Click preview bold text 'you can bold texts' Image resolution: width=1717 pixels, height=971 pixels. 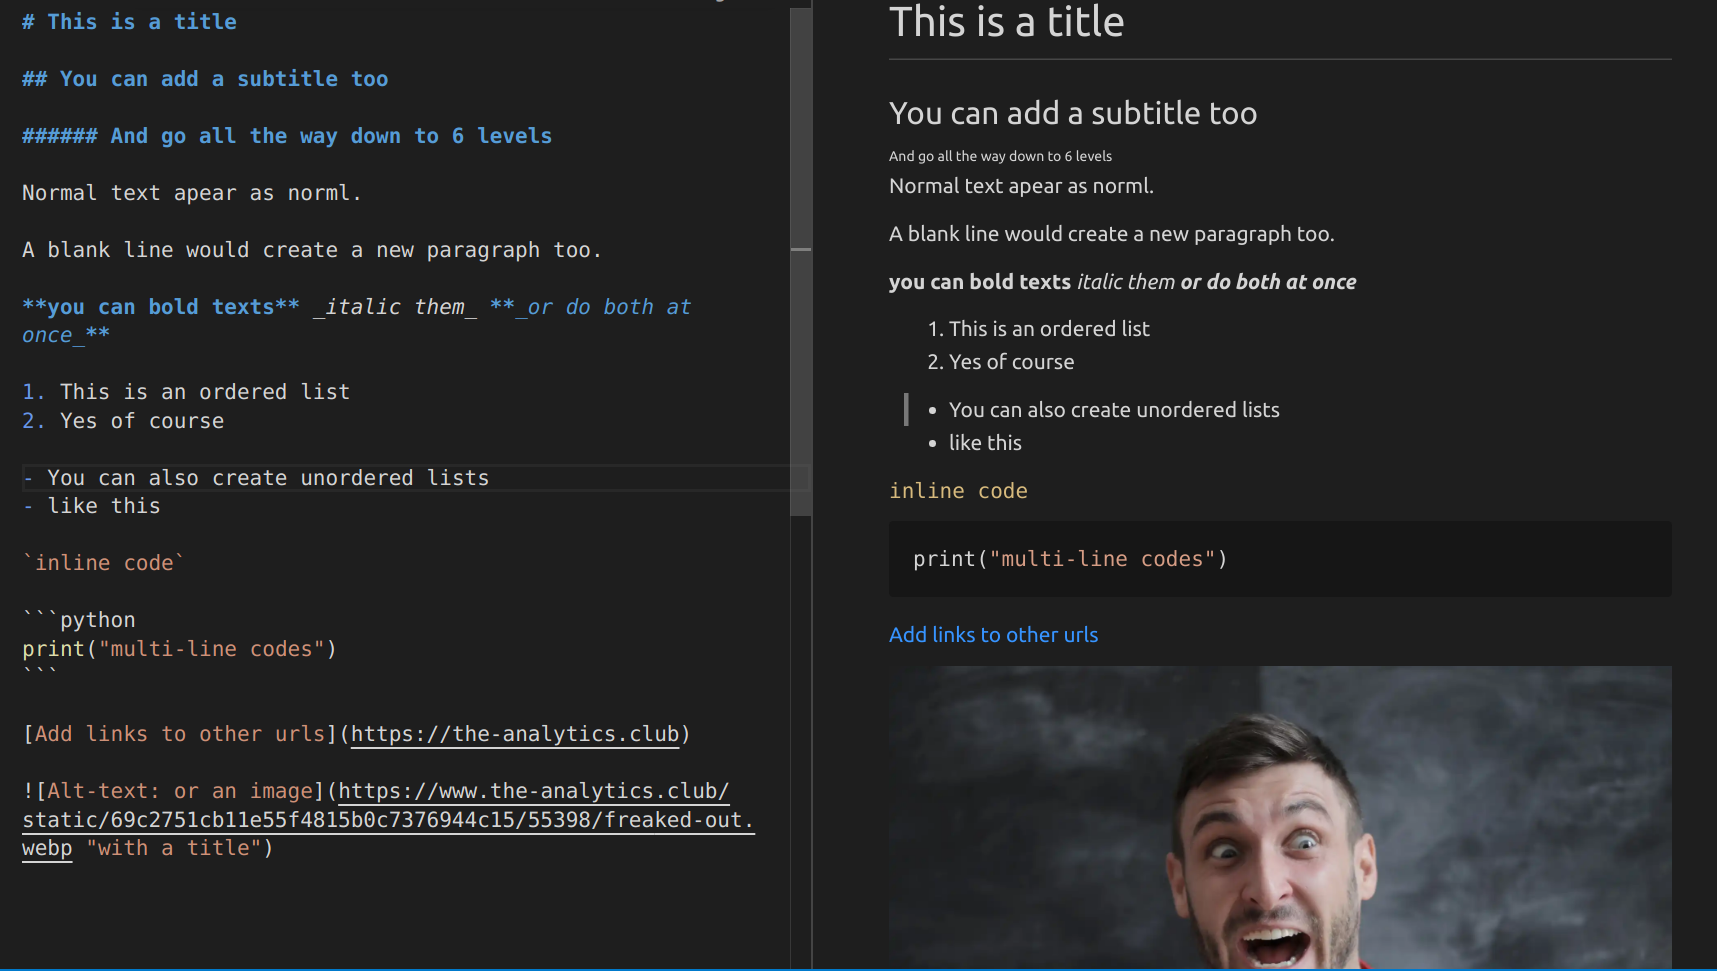[980, 282]
